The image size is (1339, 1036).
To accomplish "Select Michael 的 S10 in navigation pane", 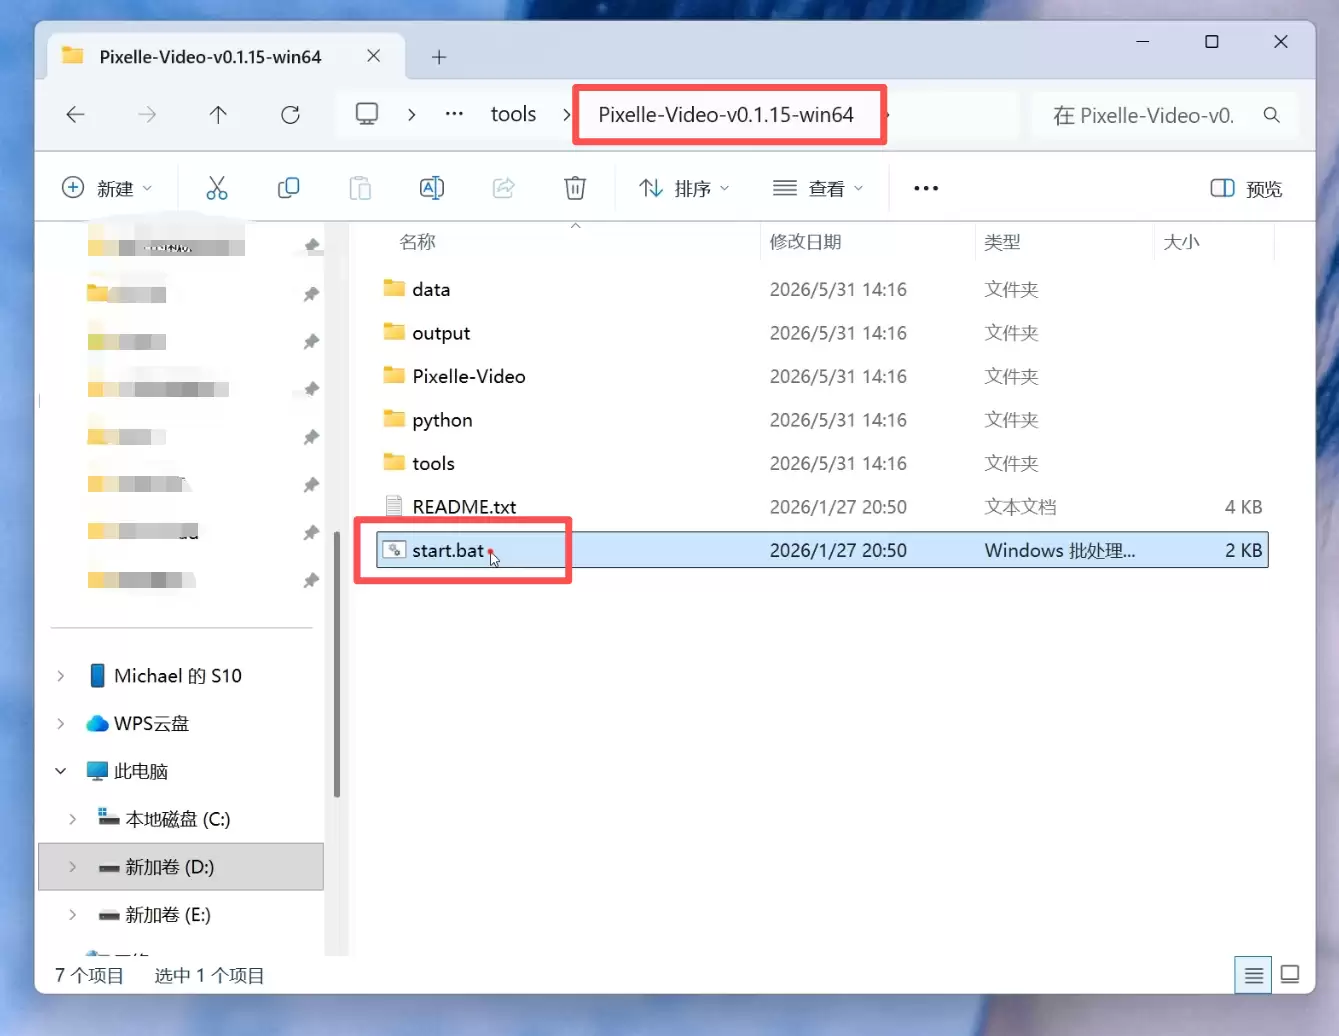I will pyautogui.click(x=177, y=676).
